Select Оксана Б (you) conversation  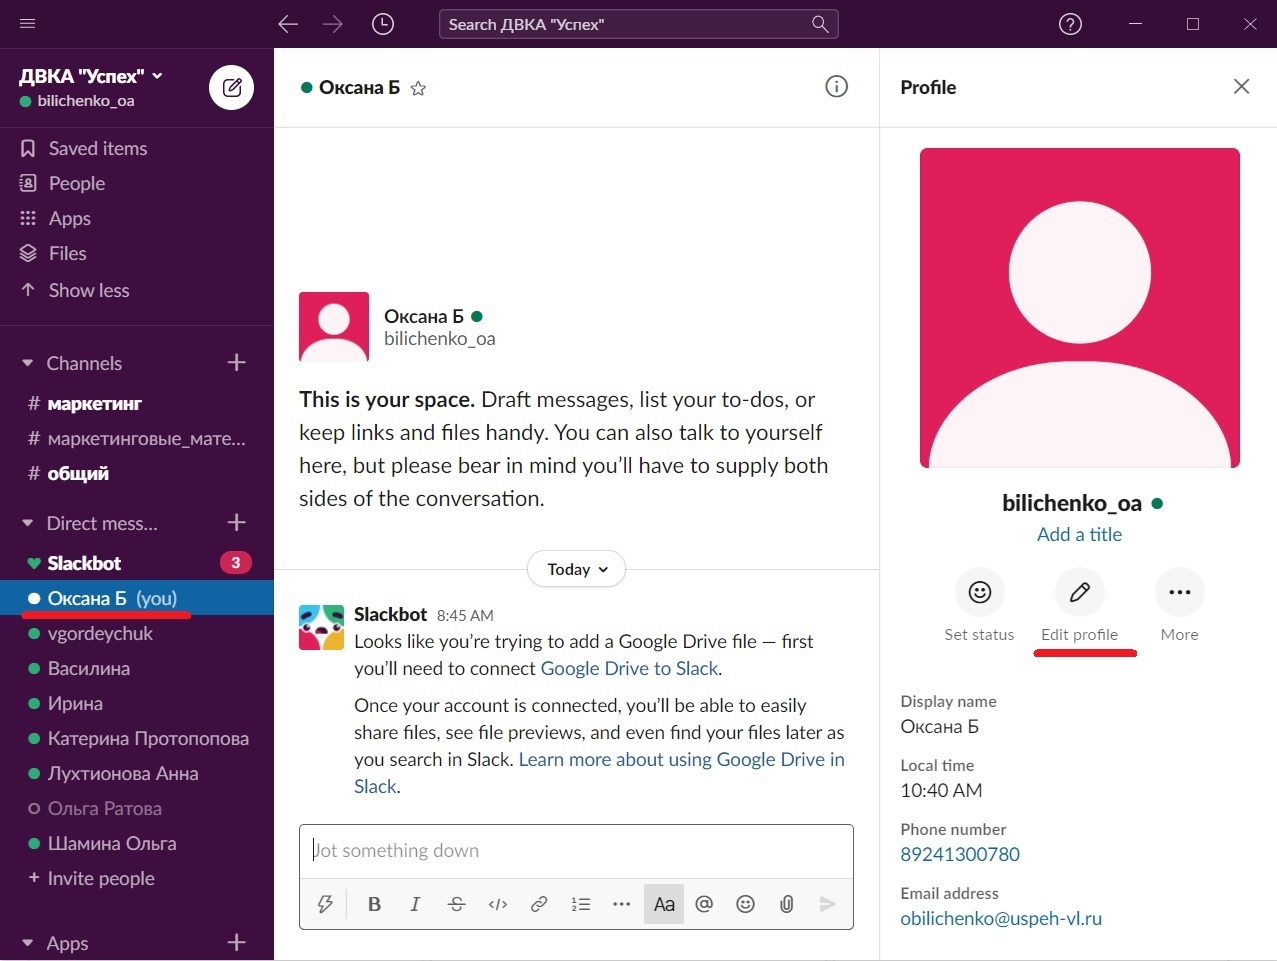(x=136, y=598)
